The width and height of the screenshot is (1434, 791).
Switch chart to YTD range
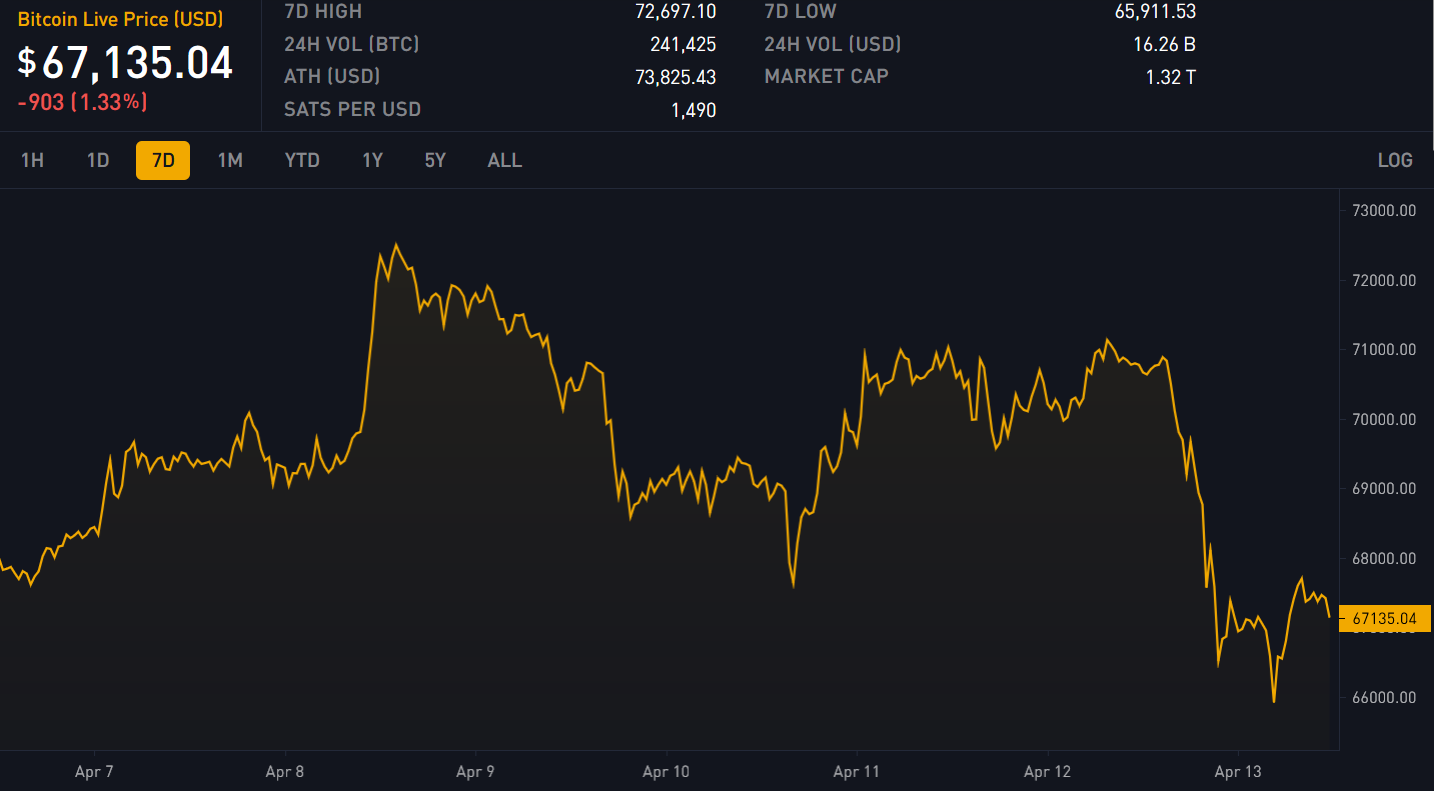pos(302,160)
